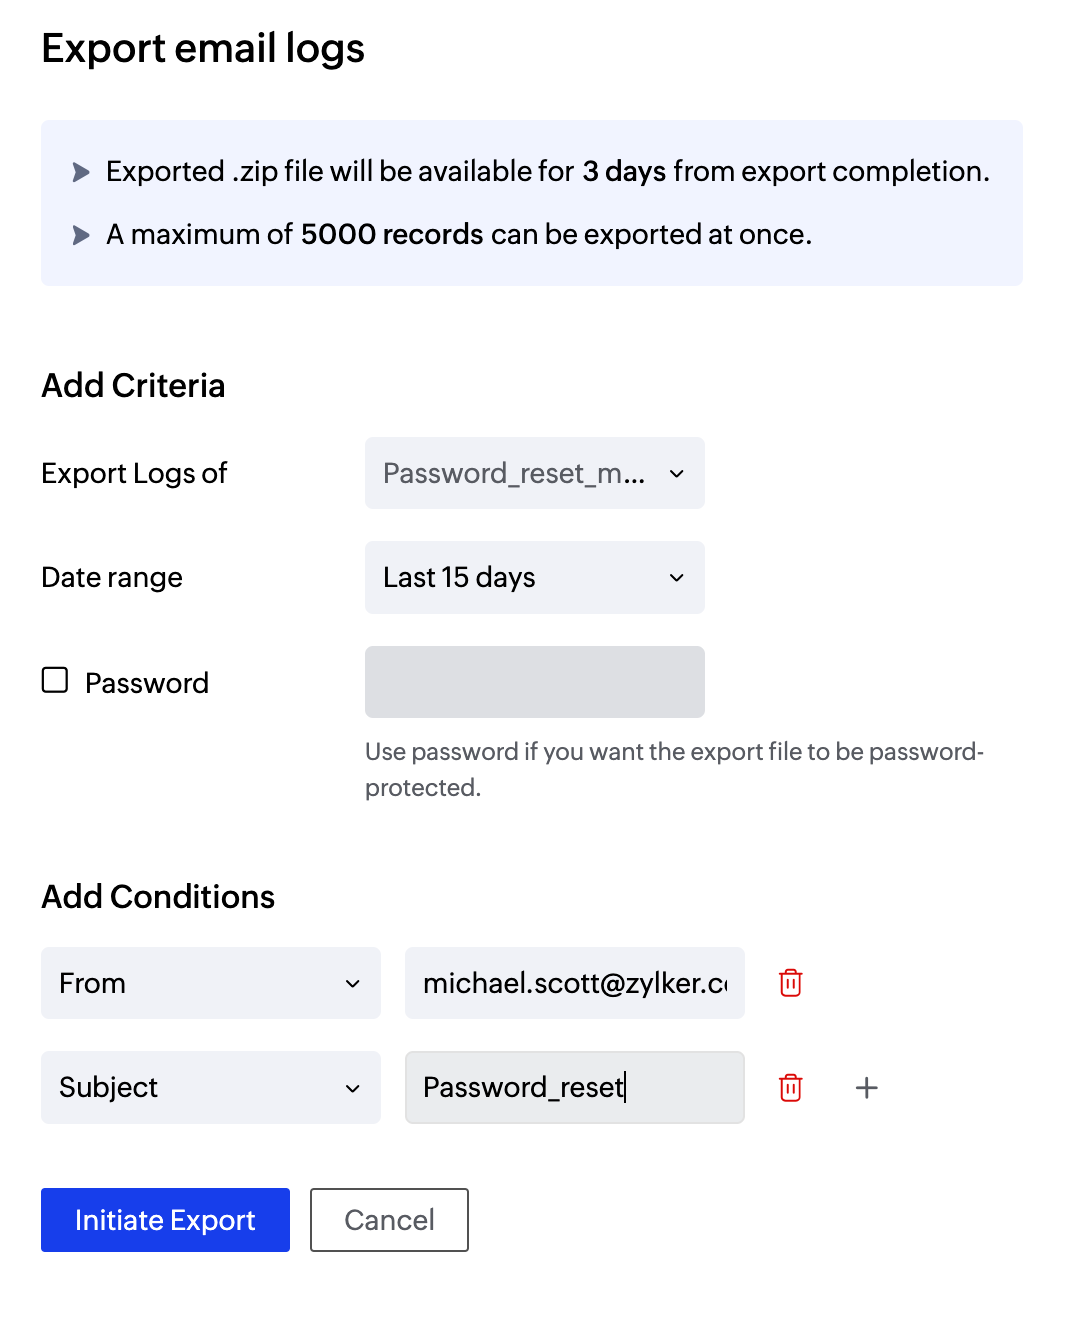The image size is (1076, 1338).
Task: Click the Add Conditions section heading
Action: tap(158, 897)
